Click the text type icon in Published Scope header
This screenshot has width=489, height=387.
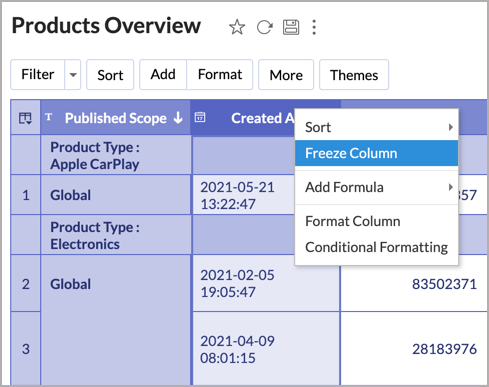pyautogui.click(x=49, y=117)
